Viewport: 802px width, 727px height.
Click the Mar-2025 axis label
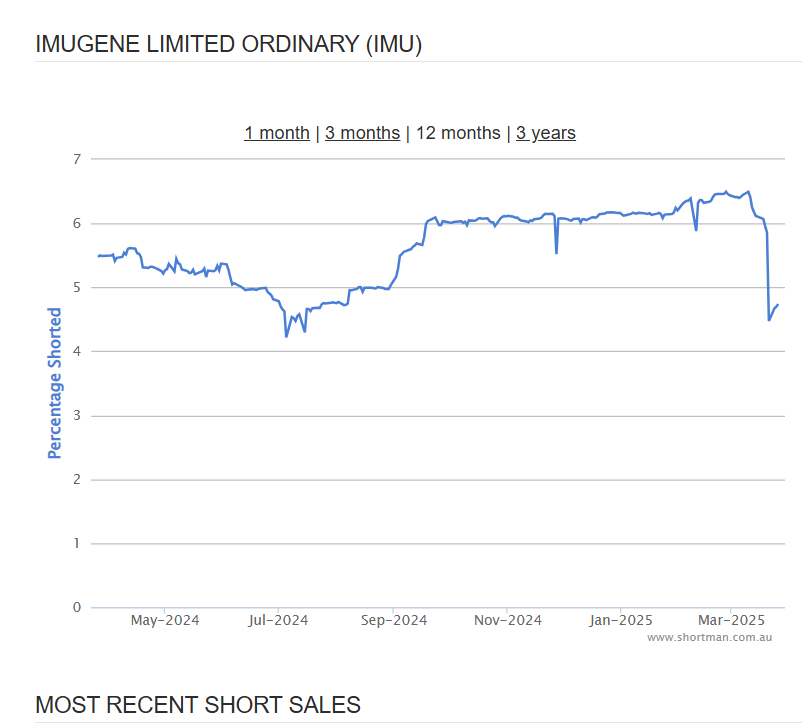(x=731, y=621)
